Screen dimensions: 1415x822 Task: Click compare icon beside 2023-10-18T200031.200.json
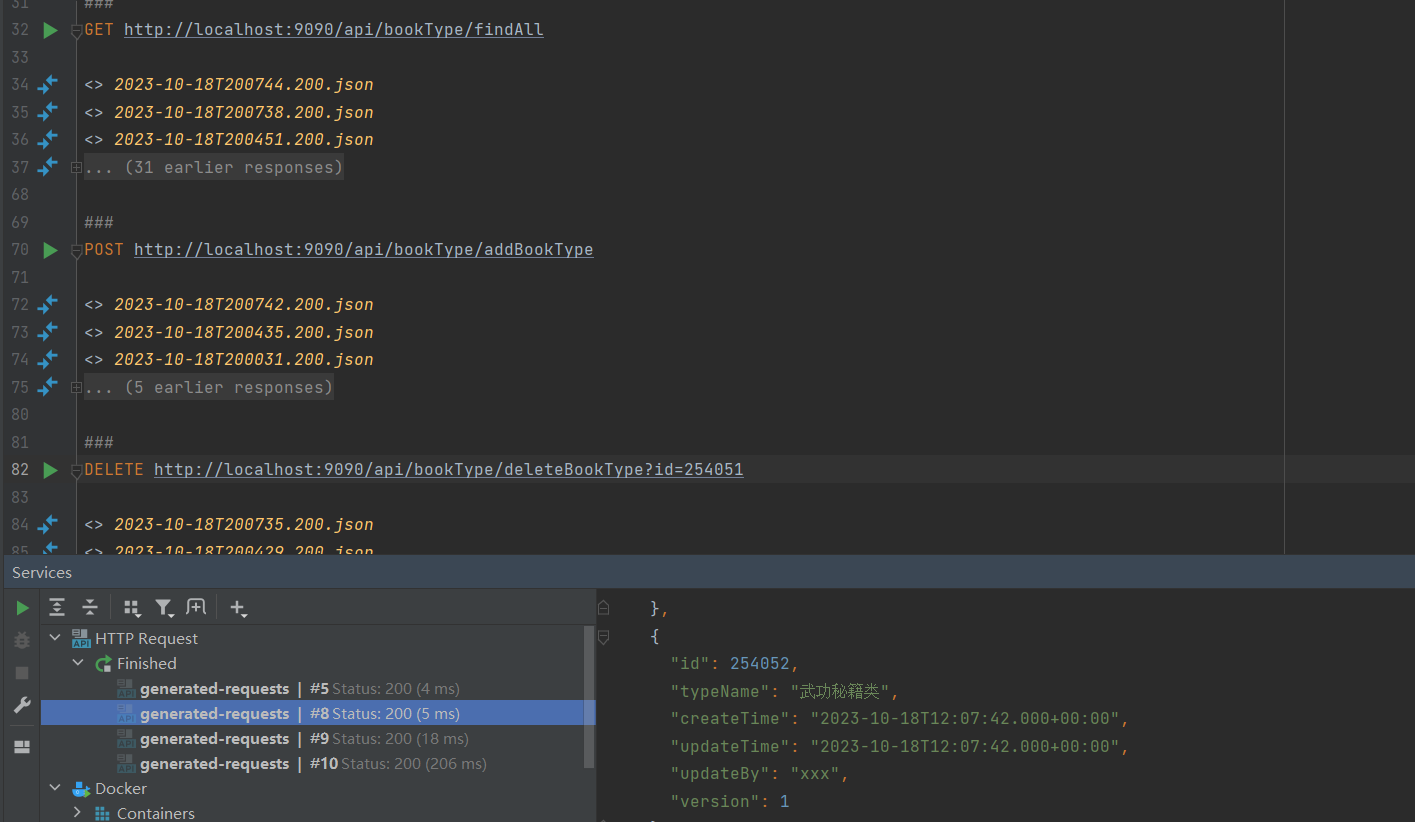(48, 360)
